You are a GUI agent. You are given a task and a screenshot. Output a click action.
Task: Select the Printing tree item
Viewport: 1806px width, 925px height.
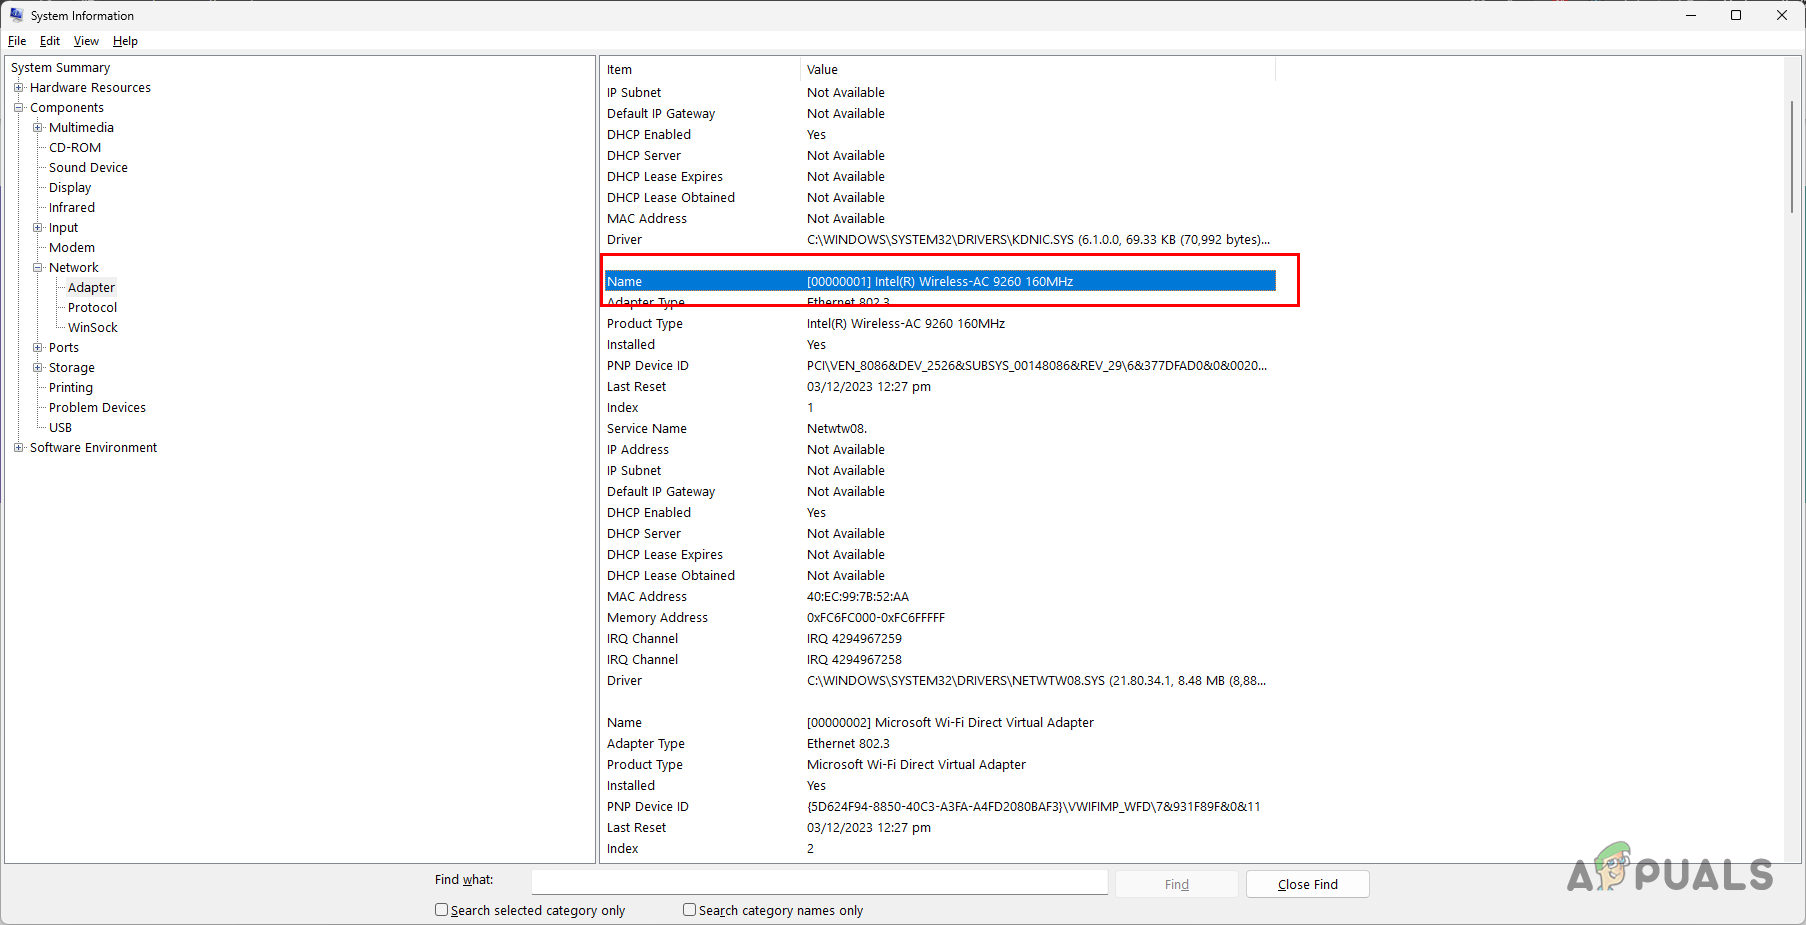(71, 387)
